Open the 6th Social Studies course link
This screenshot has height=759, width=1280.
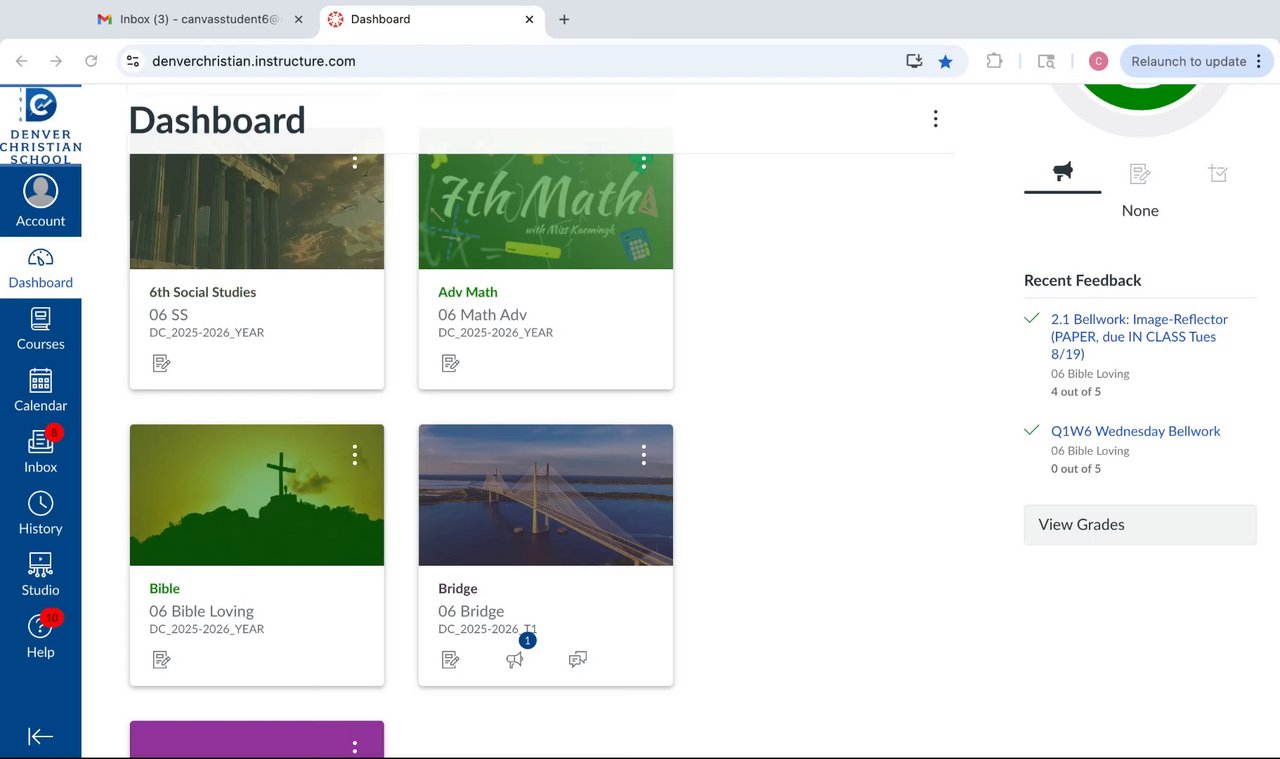[x=202, y=292]
